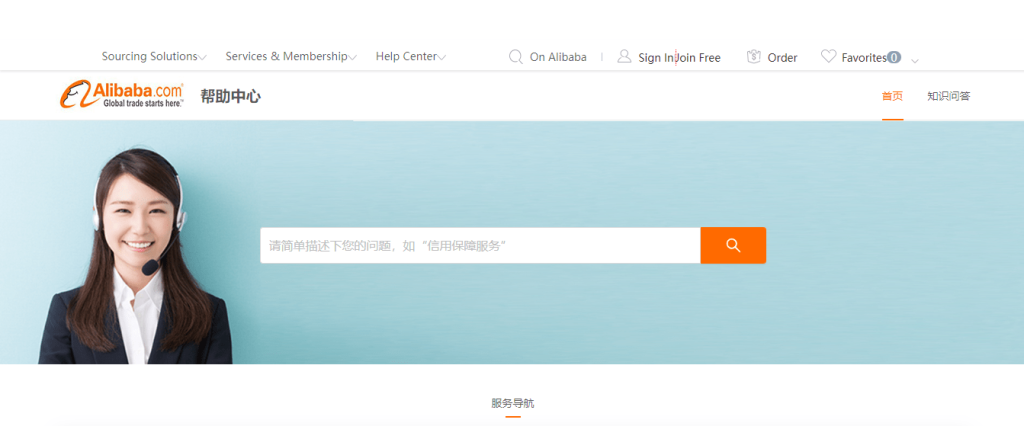The image size is (1024, 426).
Task: Click the On Alibaba search scope
Action: click(x=558, y=57)
